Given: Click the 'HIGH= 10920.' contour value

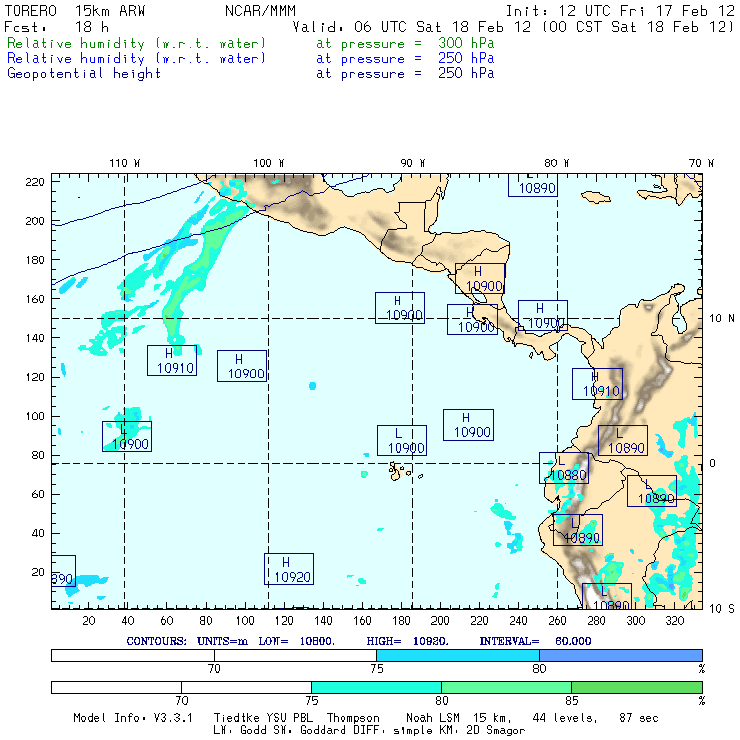Looking at the screenshot, I should pyautogui.click(x=407, y=641).
